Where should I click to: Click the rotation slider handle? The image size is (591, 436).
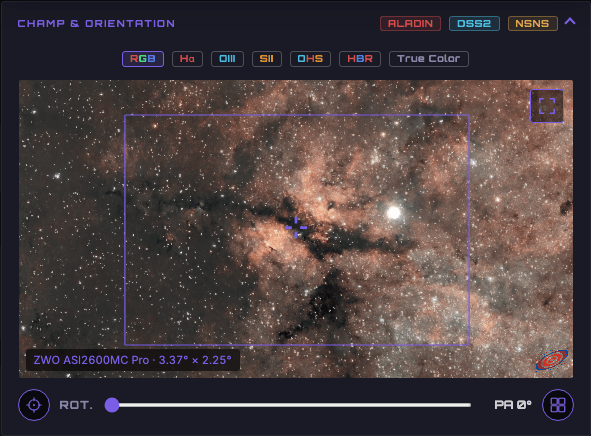coord(112,405)
